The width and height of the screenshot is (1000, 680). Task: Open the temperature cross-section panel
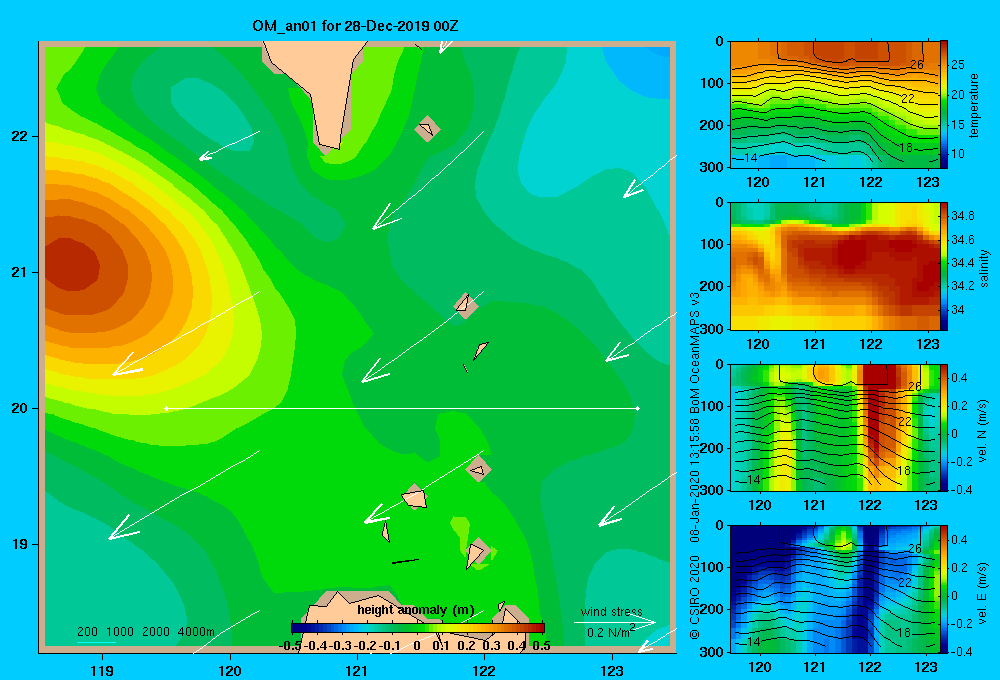click(x=835, y=104)
